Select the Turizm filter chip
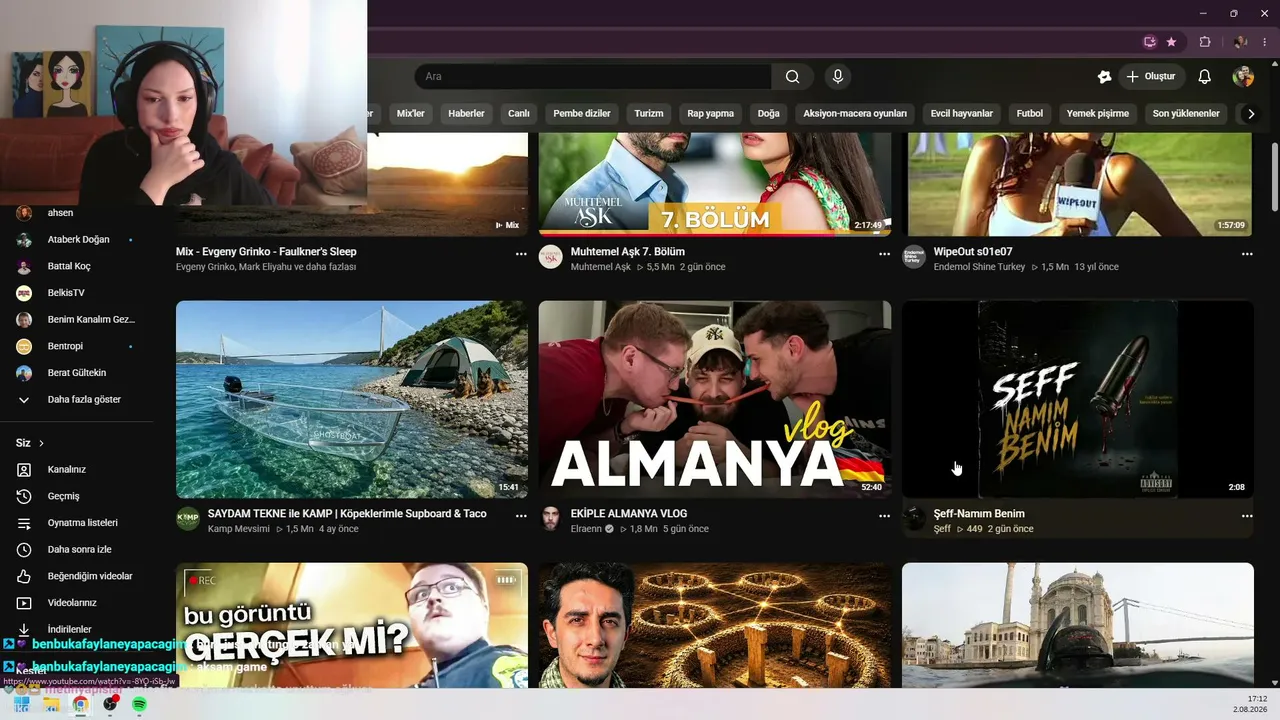Image resolution: width=1280 pixels, height=720 pixels. click(649, 114)
